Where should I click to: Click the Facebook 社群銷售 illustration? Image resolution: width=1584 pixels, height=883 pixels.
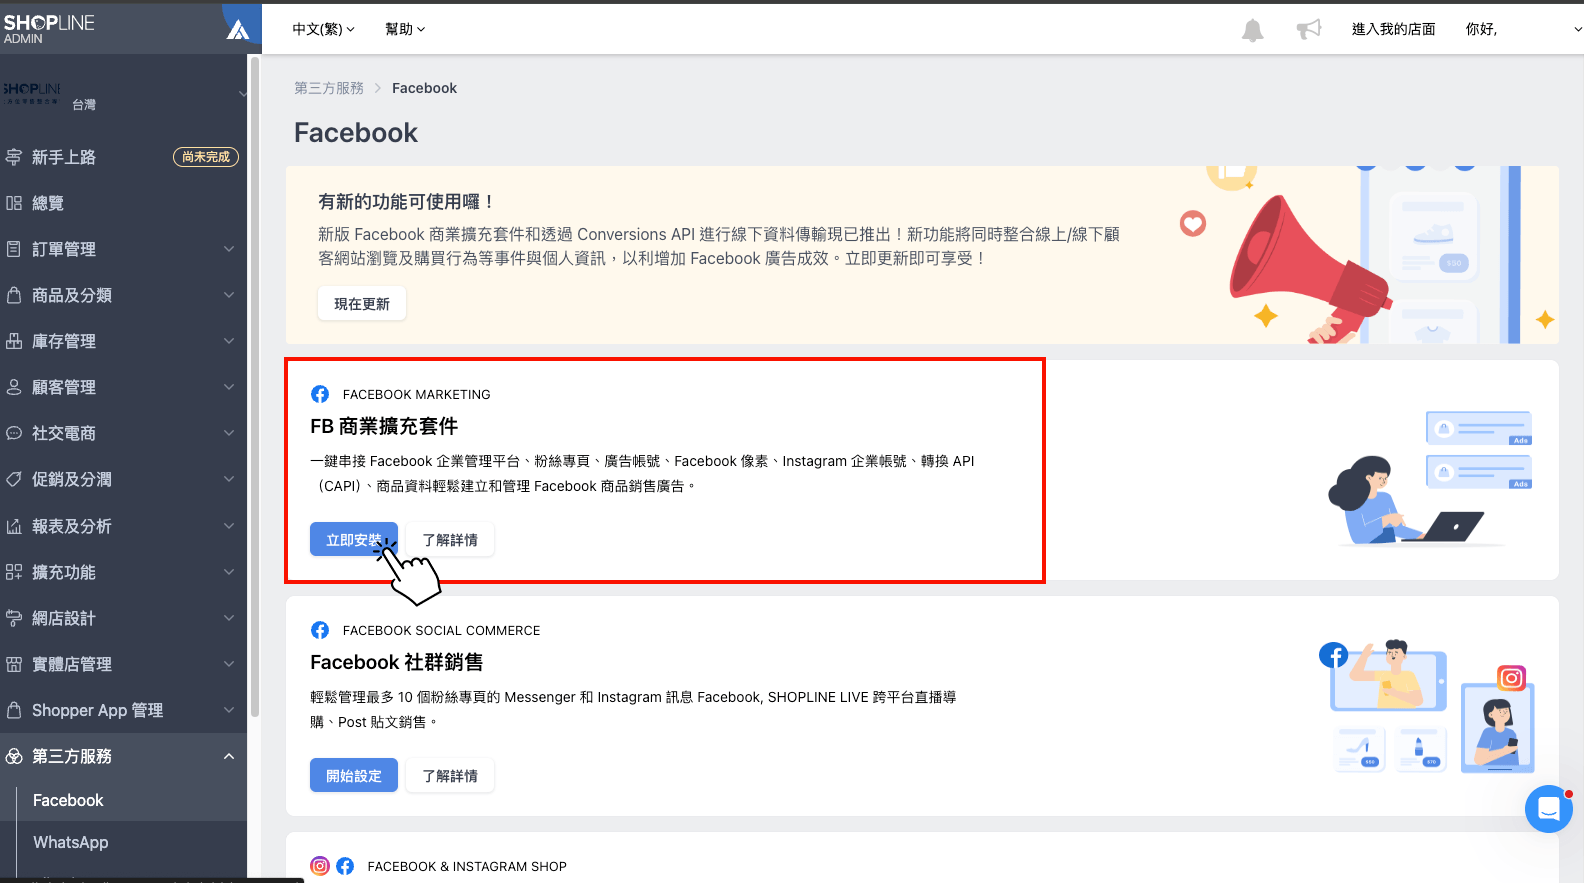click(1427, 707)
